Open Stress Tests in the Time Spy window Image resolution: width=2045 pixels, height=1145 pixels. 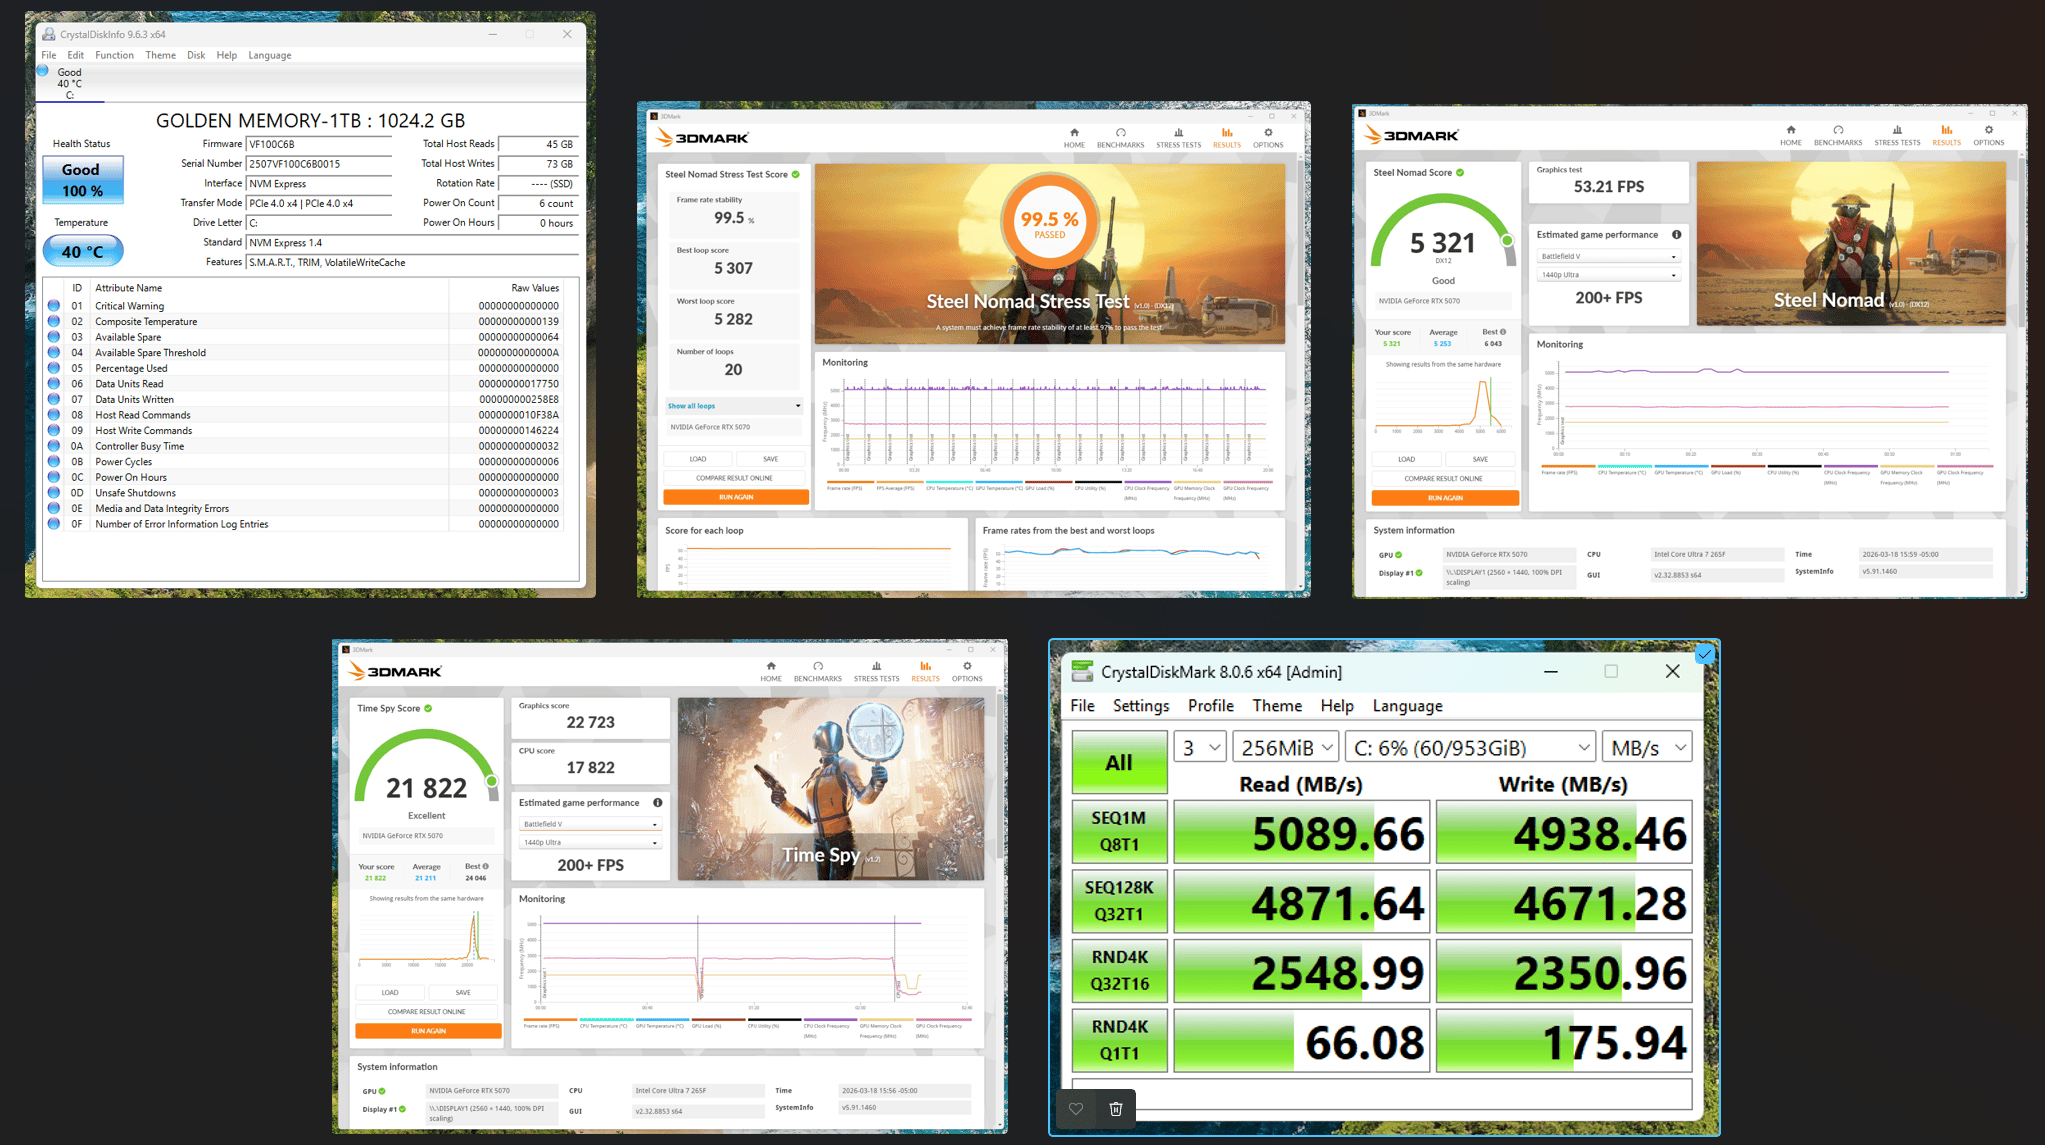[876, 671]
